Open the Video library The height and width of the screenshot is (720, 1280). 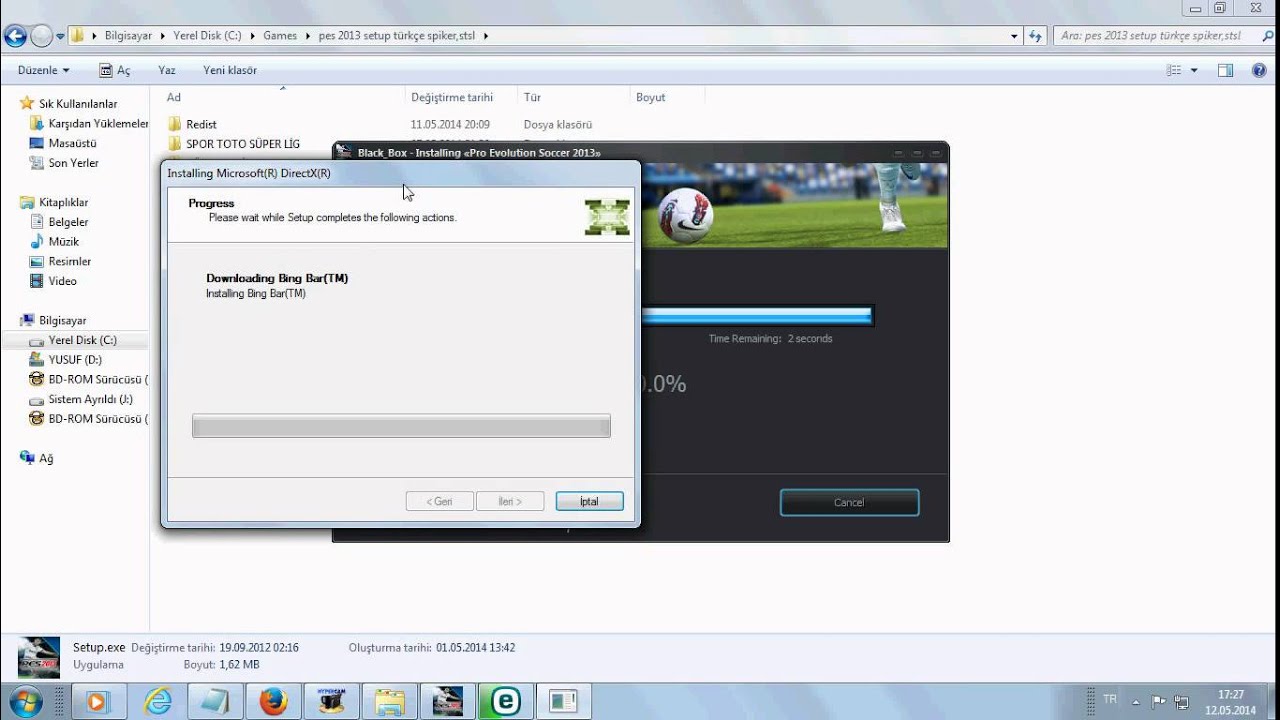pos(62,281)
